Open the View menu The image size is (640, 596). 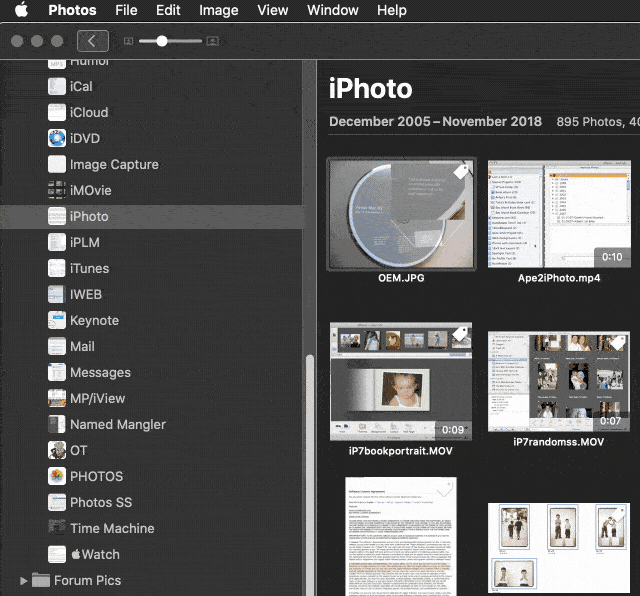point(272,11)
